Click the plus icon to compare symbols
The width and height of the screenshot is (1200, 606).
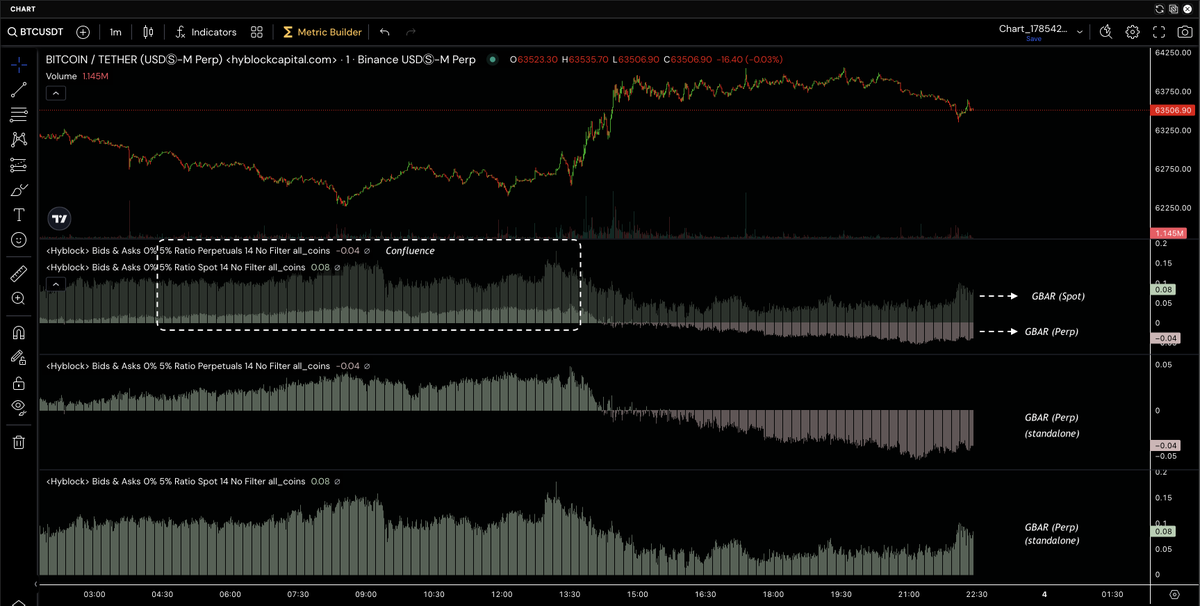(83, 32)
